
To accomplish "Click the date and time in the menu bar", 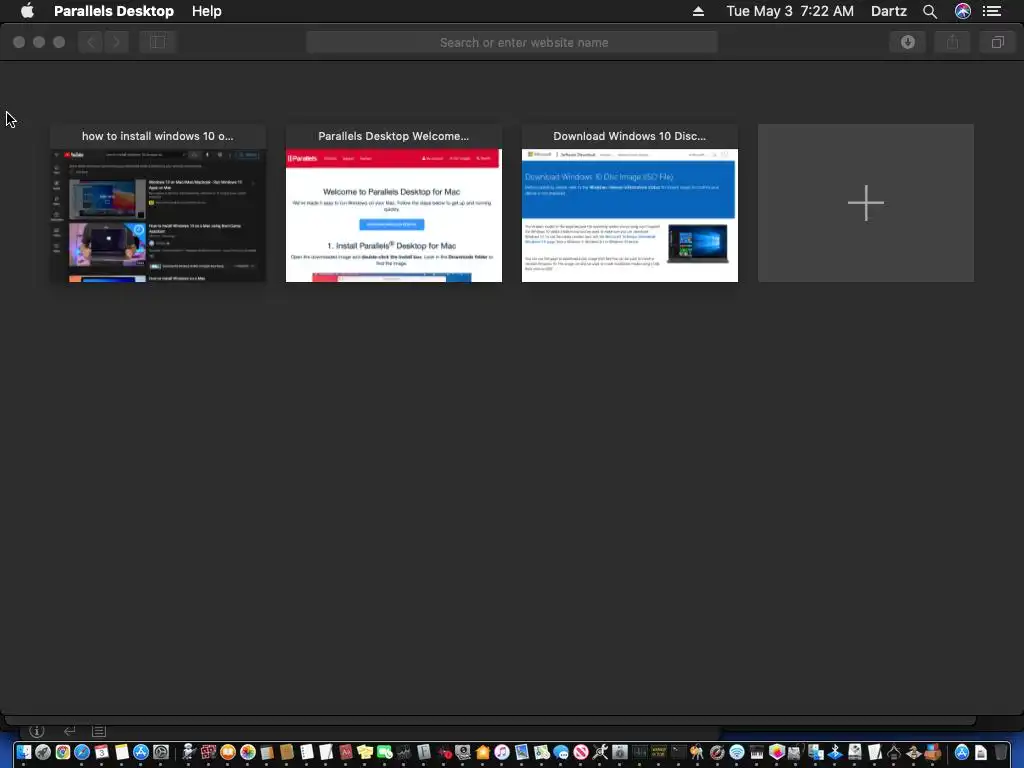I will [790, 11].
